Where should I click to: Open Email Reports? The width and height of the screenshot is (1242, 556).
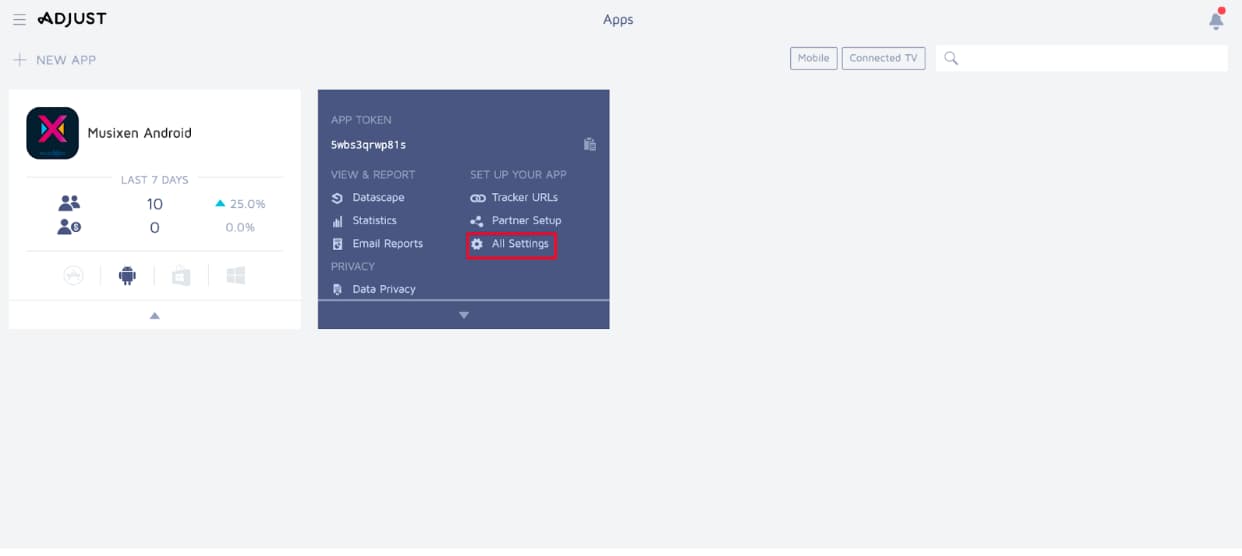(x=387, y=244)
